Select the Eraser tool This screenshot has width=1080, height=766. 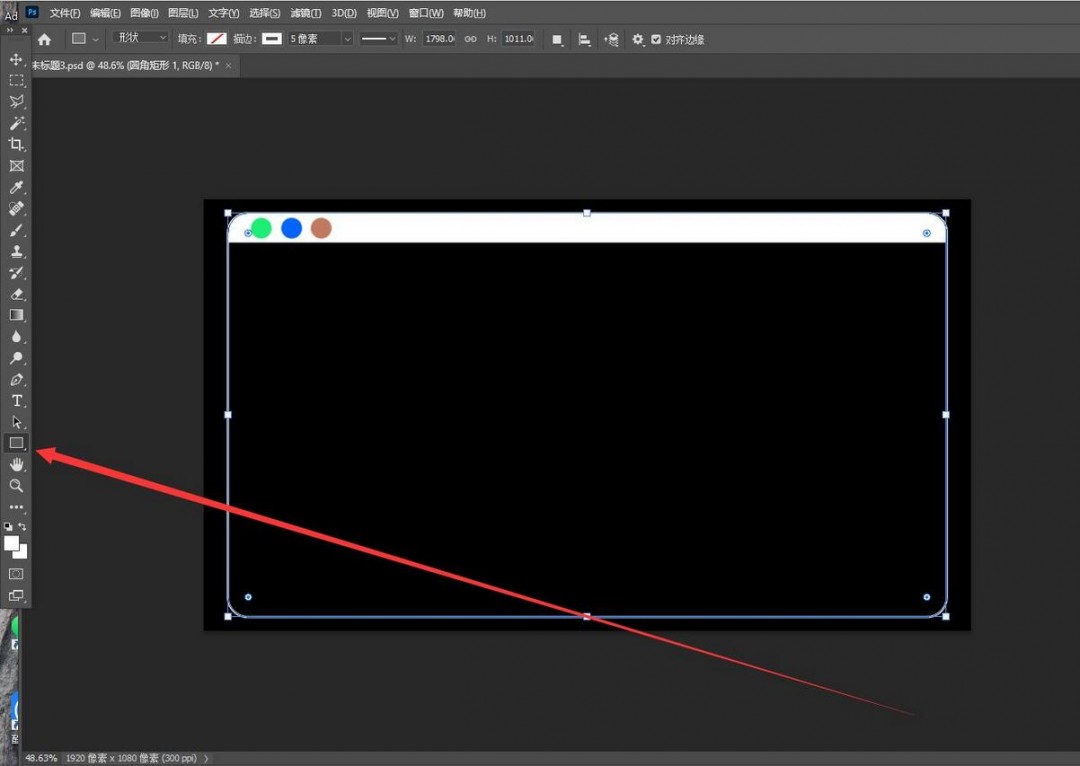coord(16,294)
